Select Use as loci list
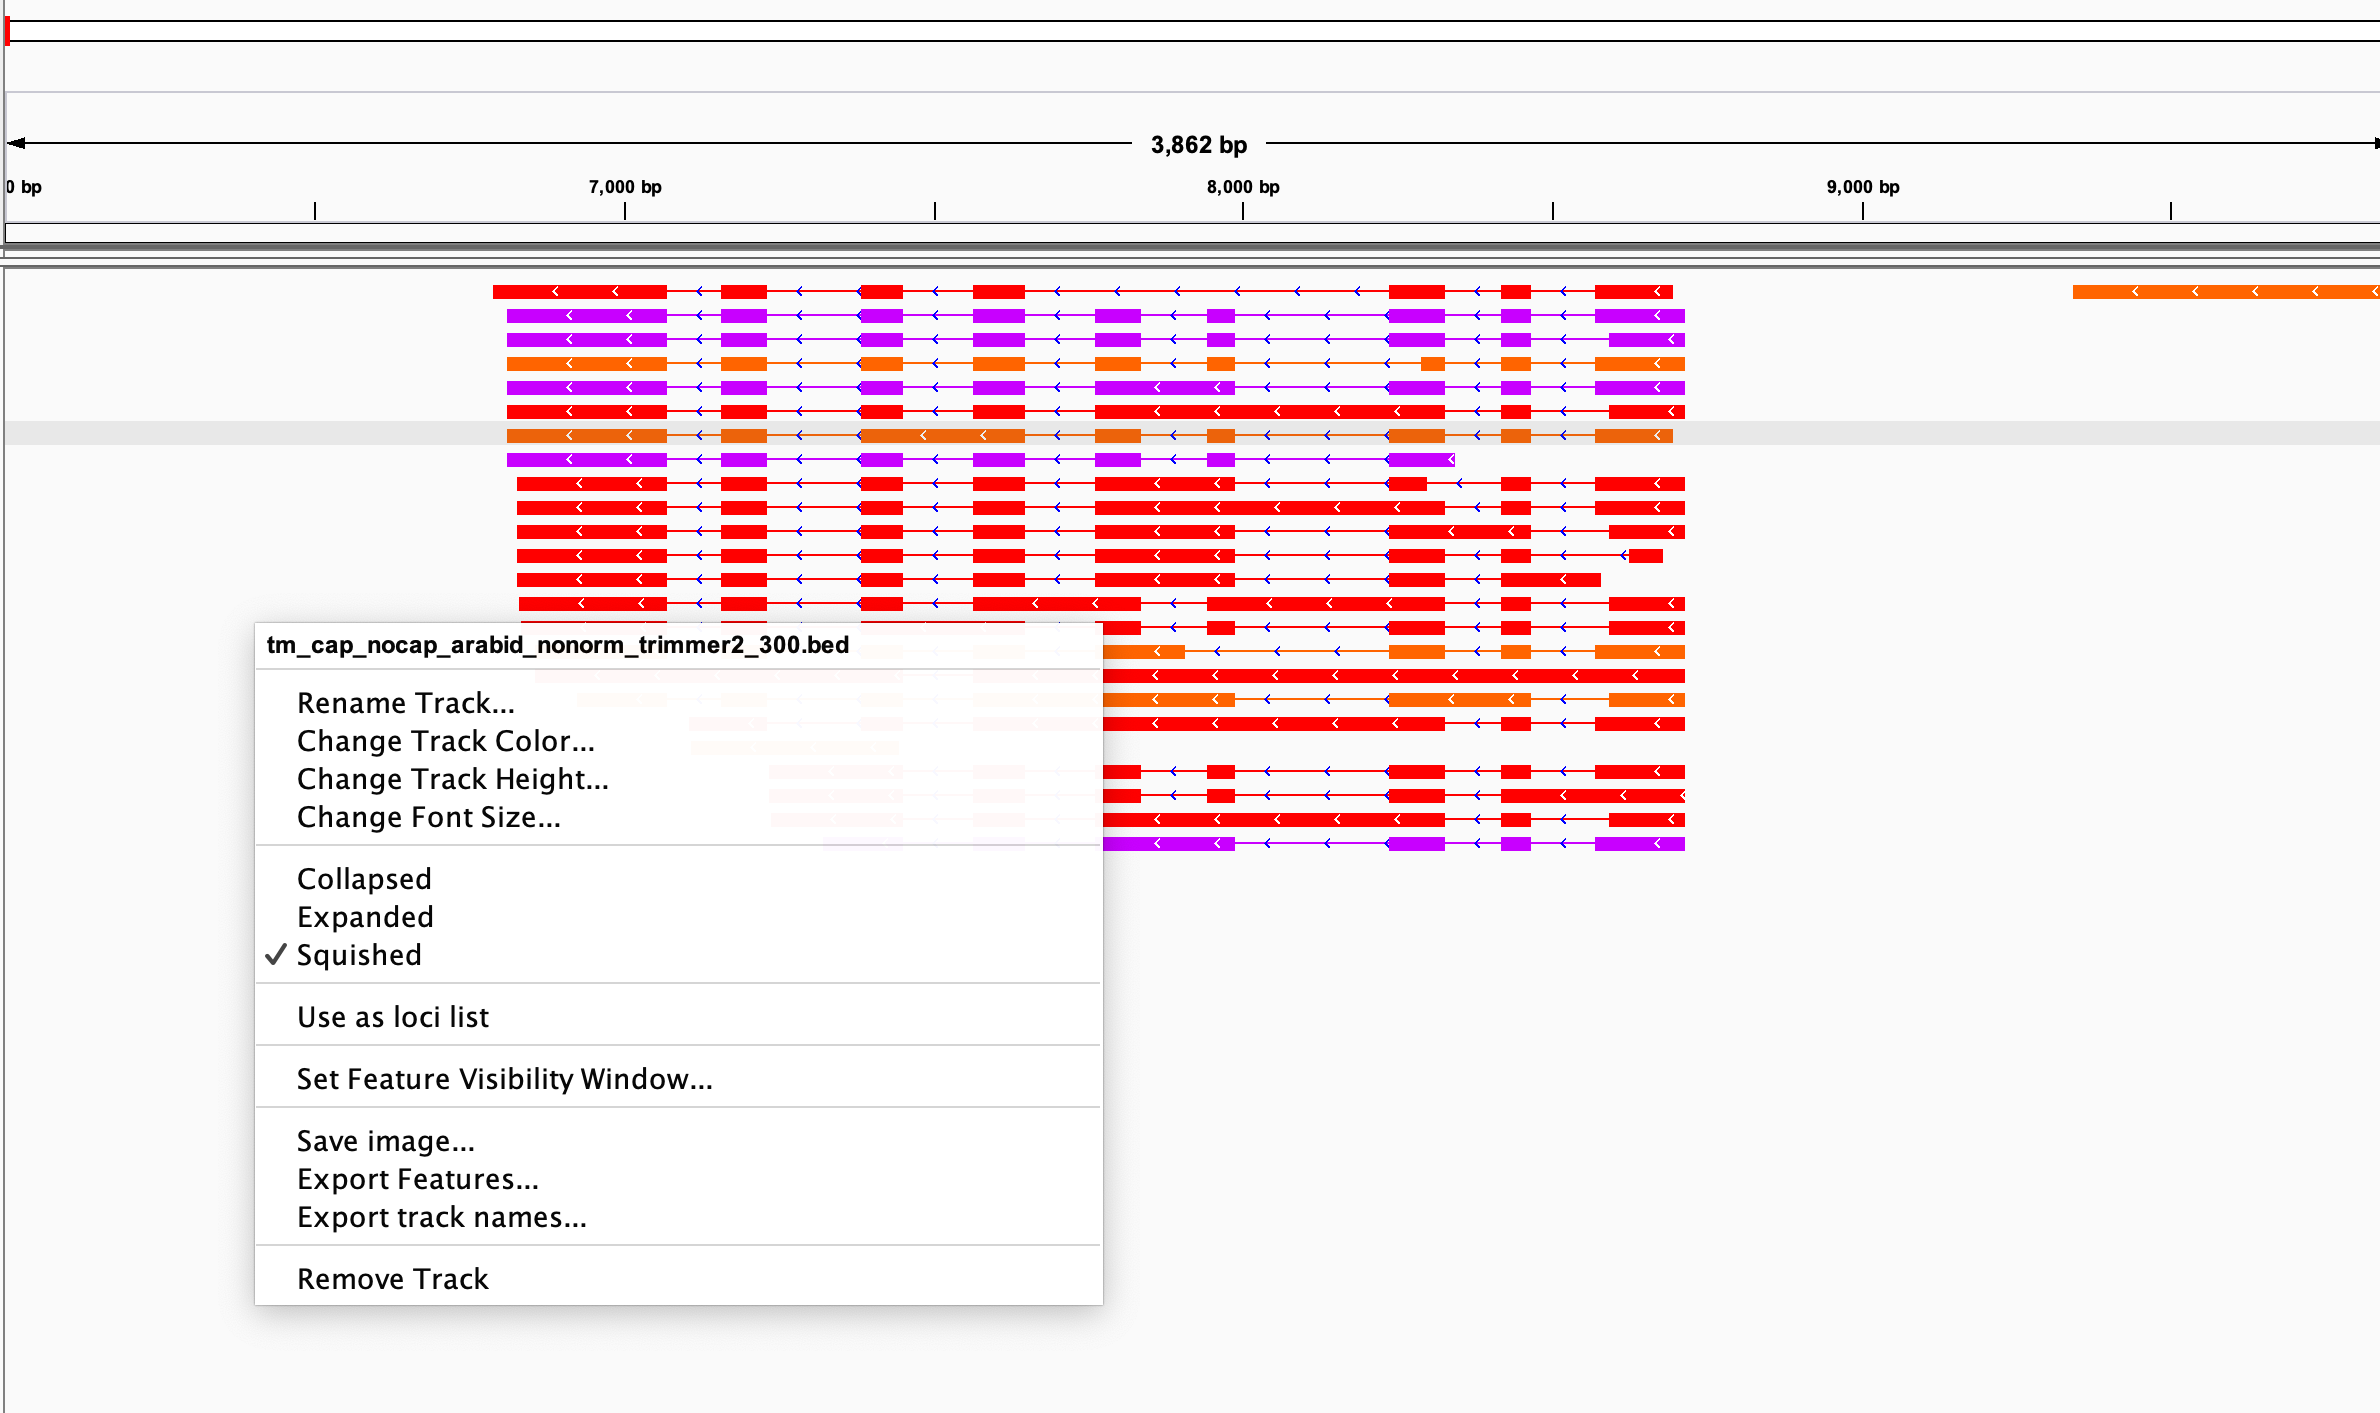Screen dimensions: 2380x1413 point(392,1016)
